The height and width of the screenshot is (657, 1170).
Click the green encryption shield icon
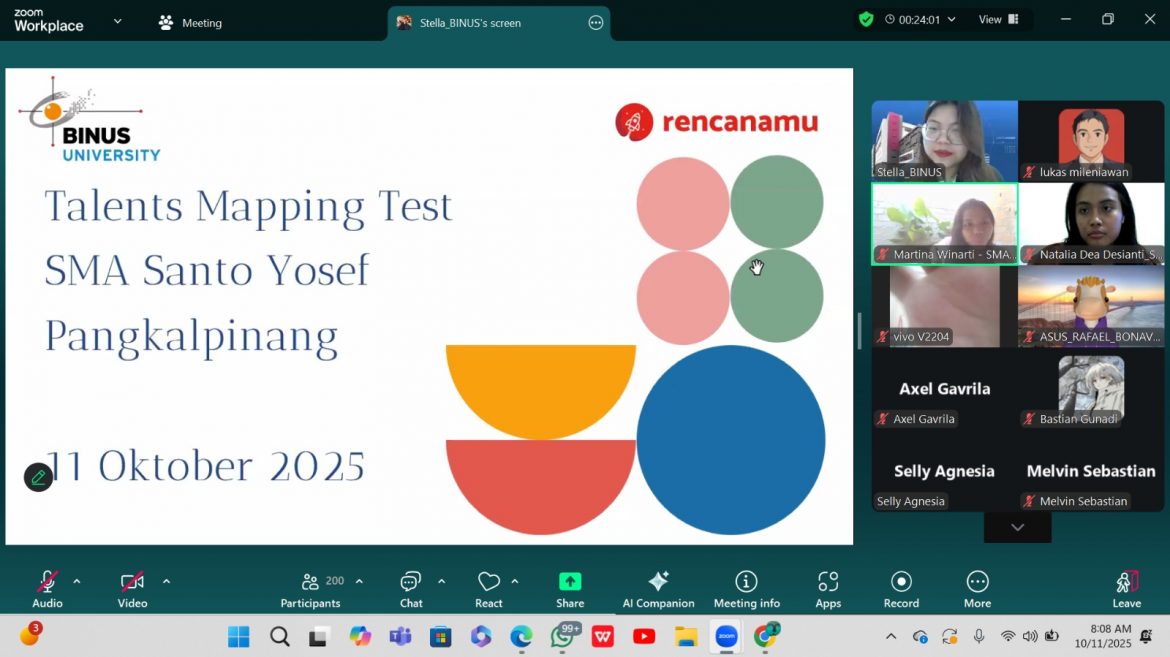(x=866, y=19)
